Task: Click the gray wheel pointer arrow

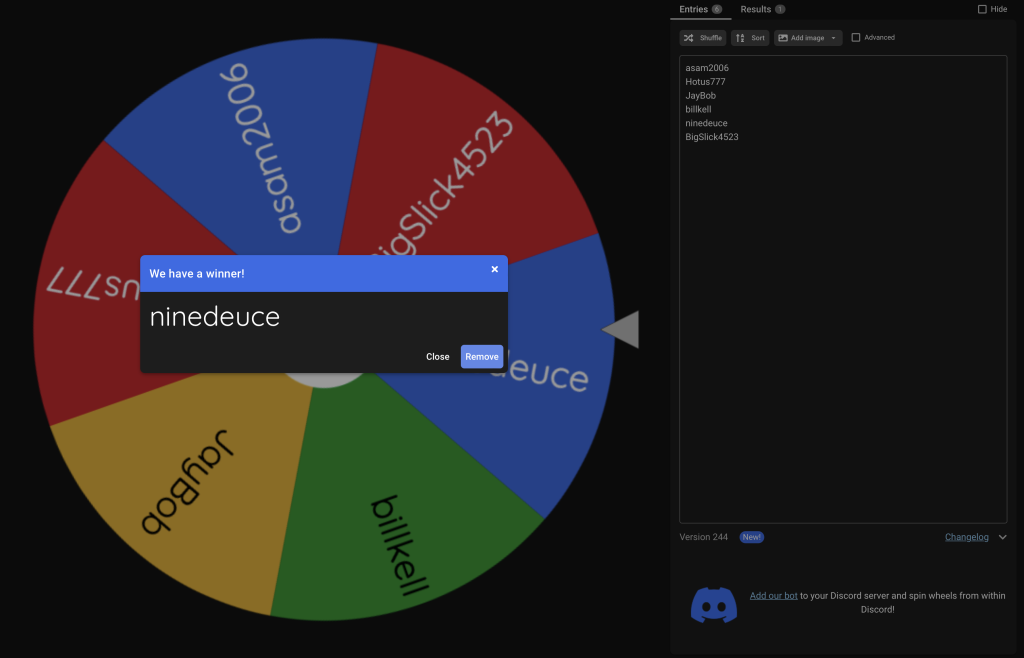Action: click(x=621, y=330)
